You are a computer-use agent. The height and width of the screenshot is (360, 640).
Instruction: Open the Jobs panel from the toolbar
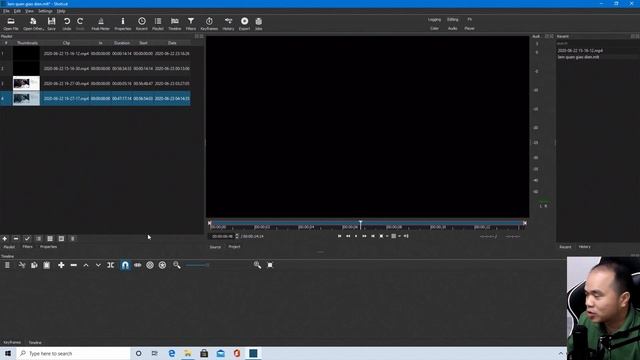point(259,24)
